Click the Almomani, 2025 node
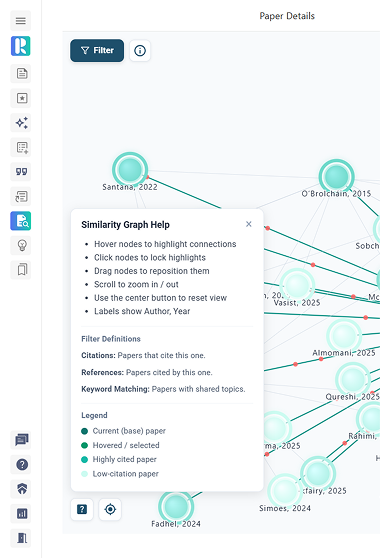380x558 pixels. (x=343, y=336)
